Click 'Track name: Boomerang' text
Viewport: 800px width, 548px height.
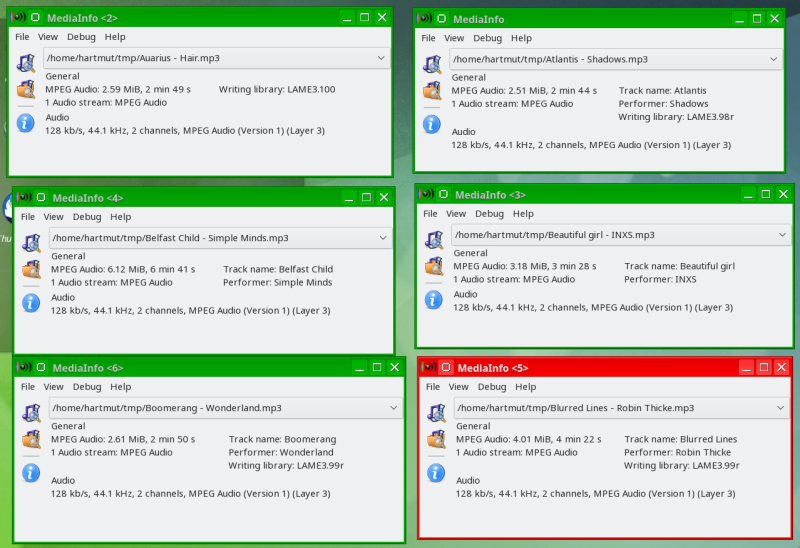pos(282,439)
